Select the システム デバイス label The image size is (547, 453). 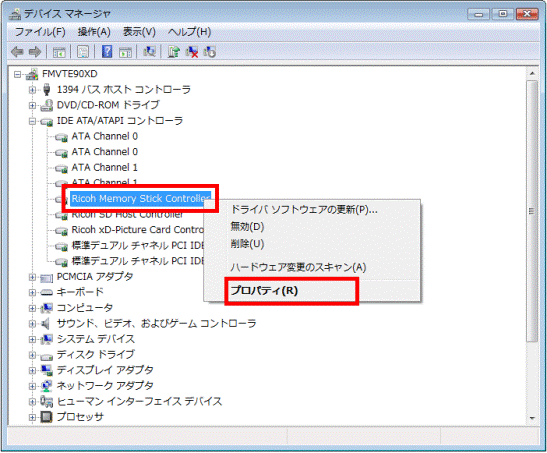coord(96,339)
